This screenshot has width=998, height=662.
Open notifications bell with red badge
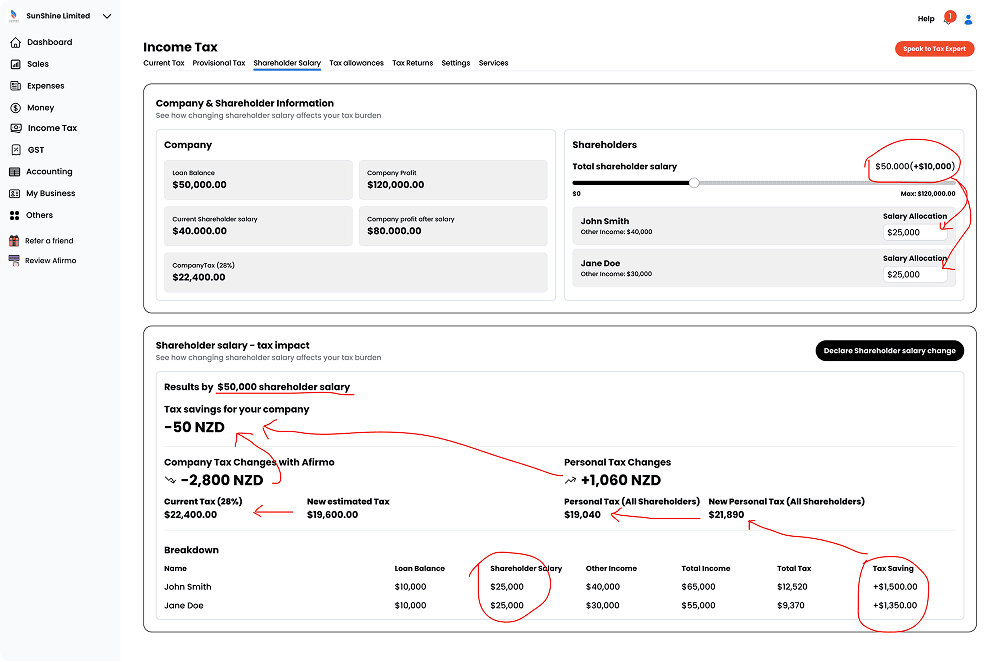pos(948,18)
